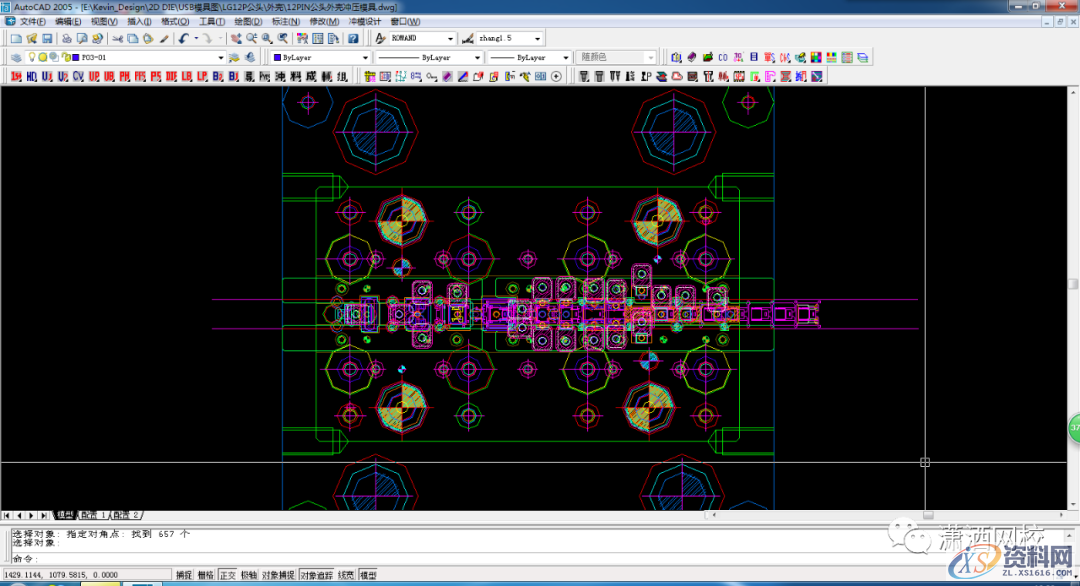Open the ROMAND text style dropdown
Viewport: 1080px width, 586px height.
(451, 39)
